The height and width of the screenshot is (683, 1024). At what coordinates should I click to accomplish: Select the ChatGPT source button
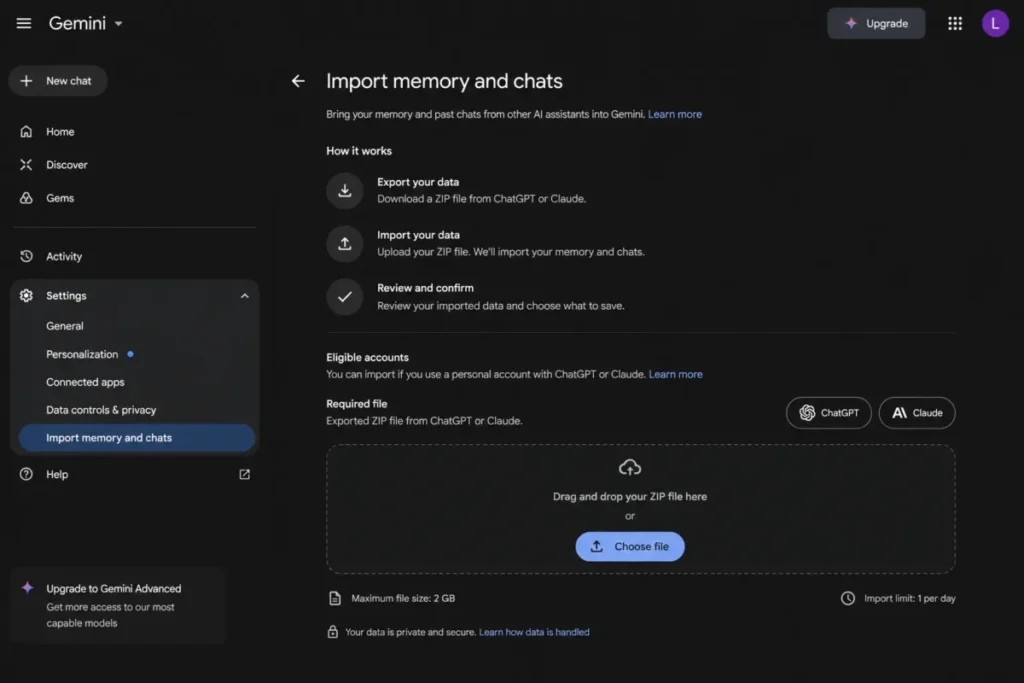click(828, 413)
